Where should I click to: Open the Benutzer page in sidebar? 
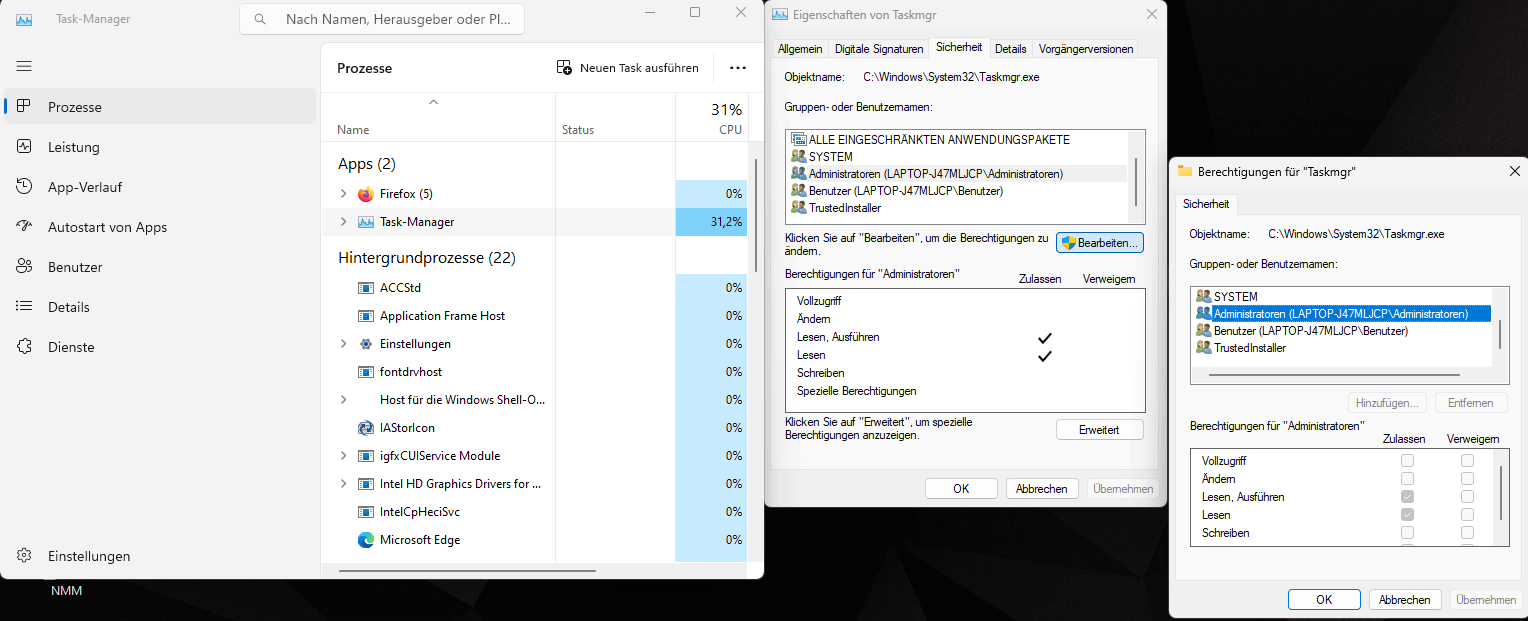[x=160, y=267]
